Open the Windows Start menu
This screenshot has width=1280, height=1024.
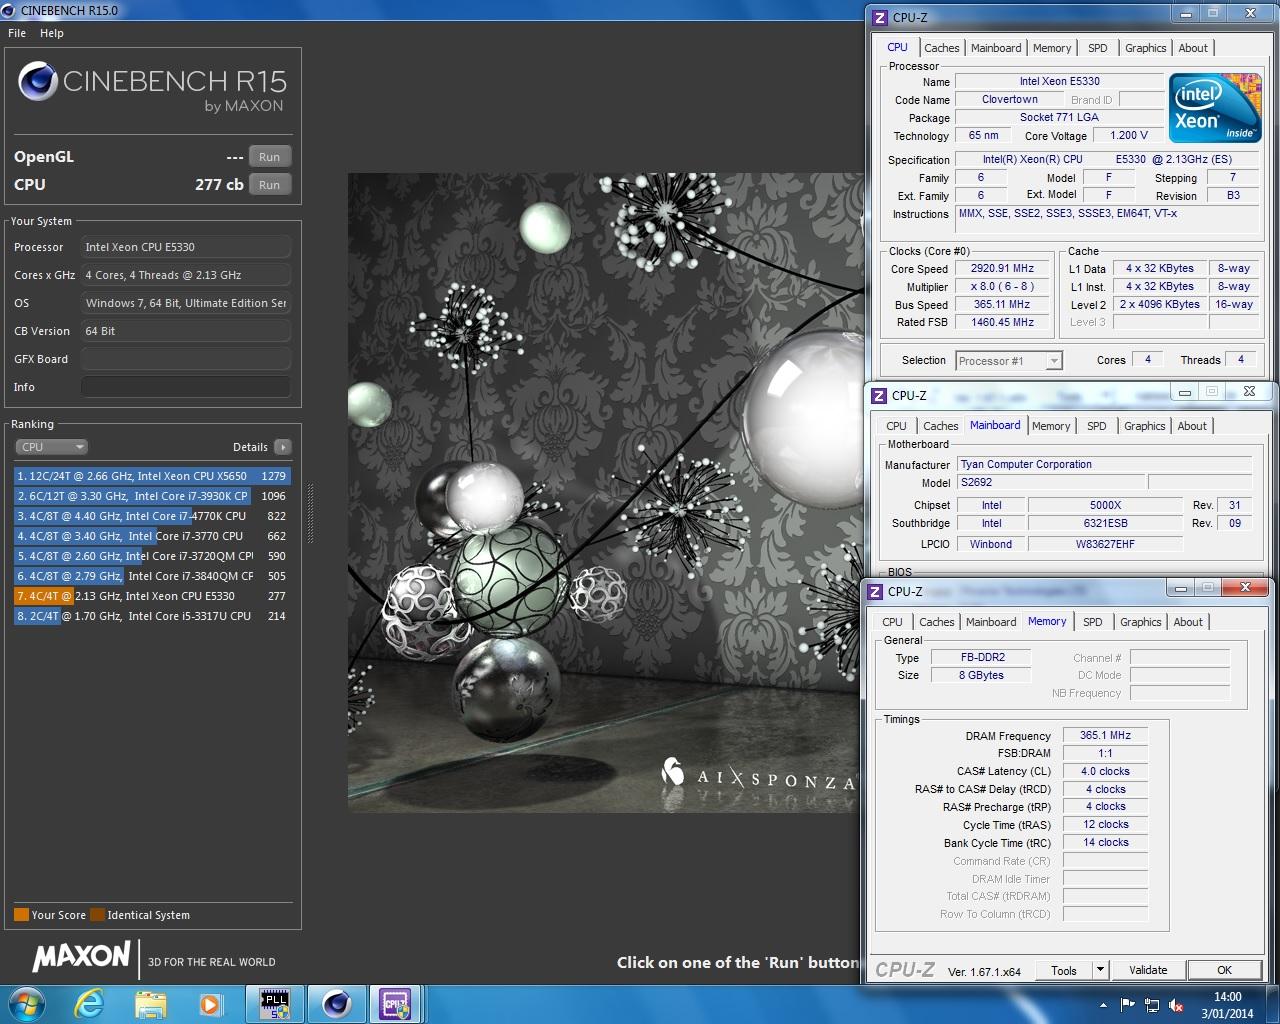click(26, 1004)
